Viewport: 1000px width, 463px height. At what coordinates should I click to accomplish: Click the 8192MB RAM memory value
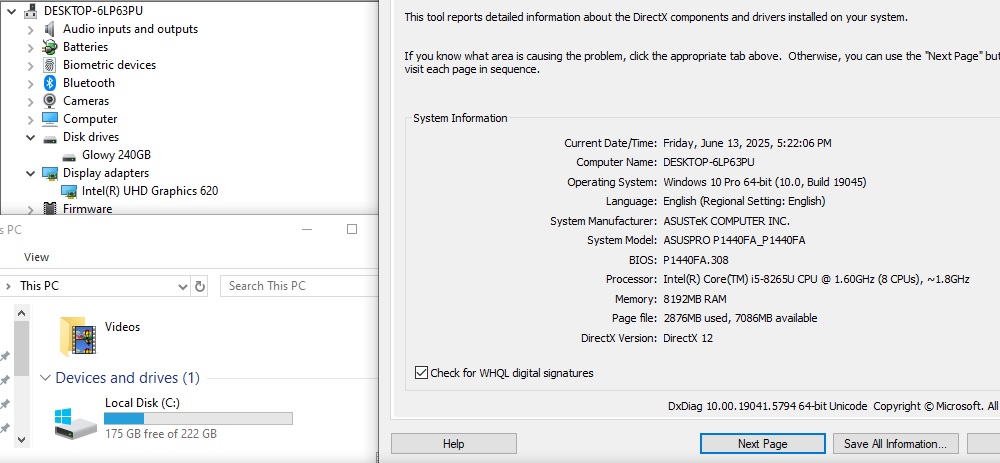[x=695, y=299]
